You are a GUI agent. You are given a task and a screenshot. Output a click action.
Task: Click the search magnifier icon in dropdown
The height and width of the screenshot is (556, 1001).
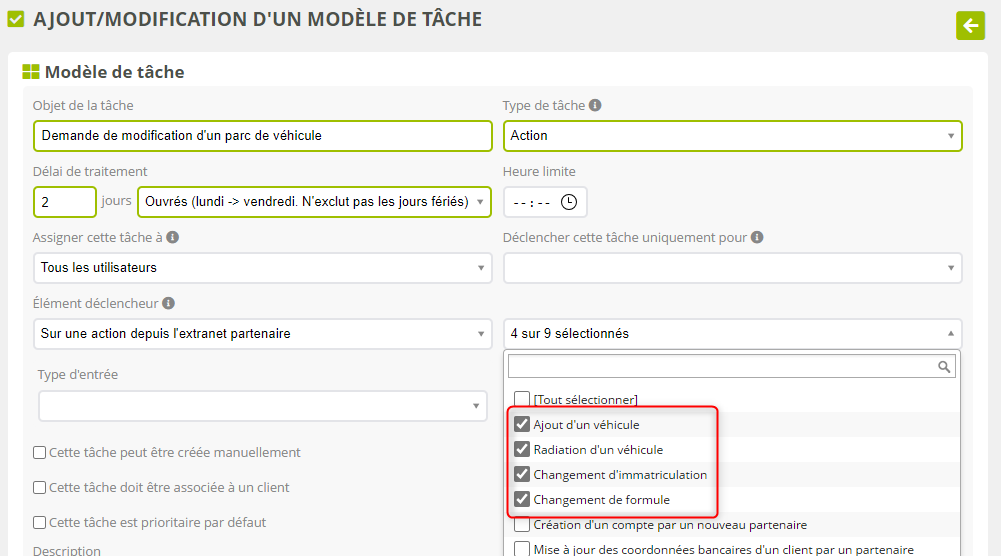(943, 367)
